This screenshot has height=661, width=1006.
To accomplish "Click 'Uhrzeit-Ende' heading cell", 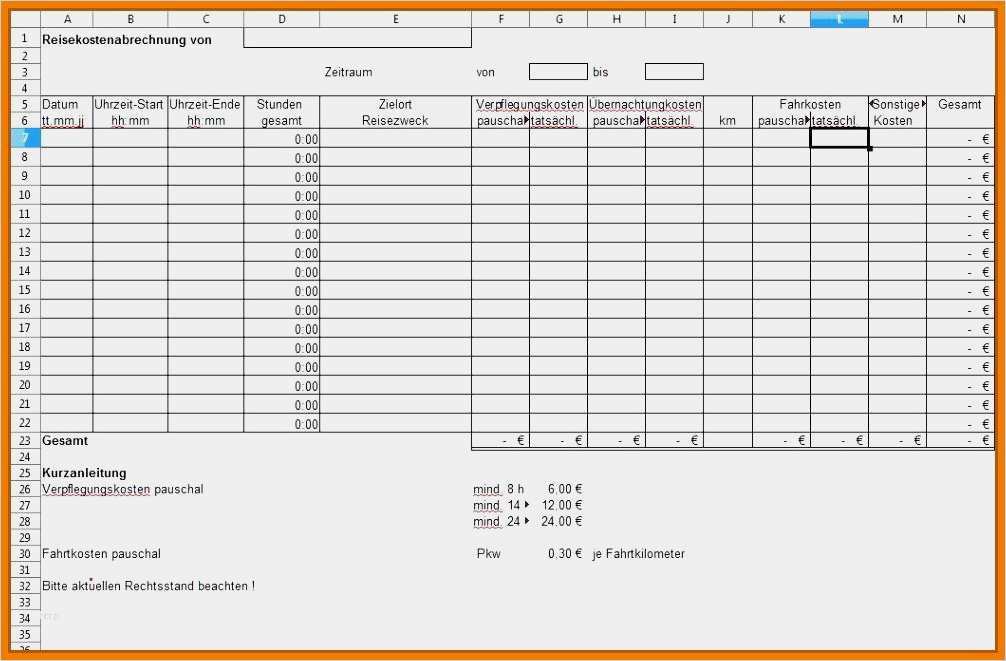I will tap(205, 104).
